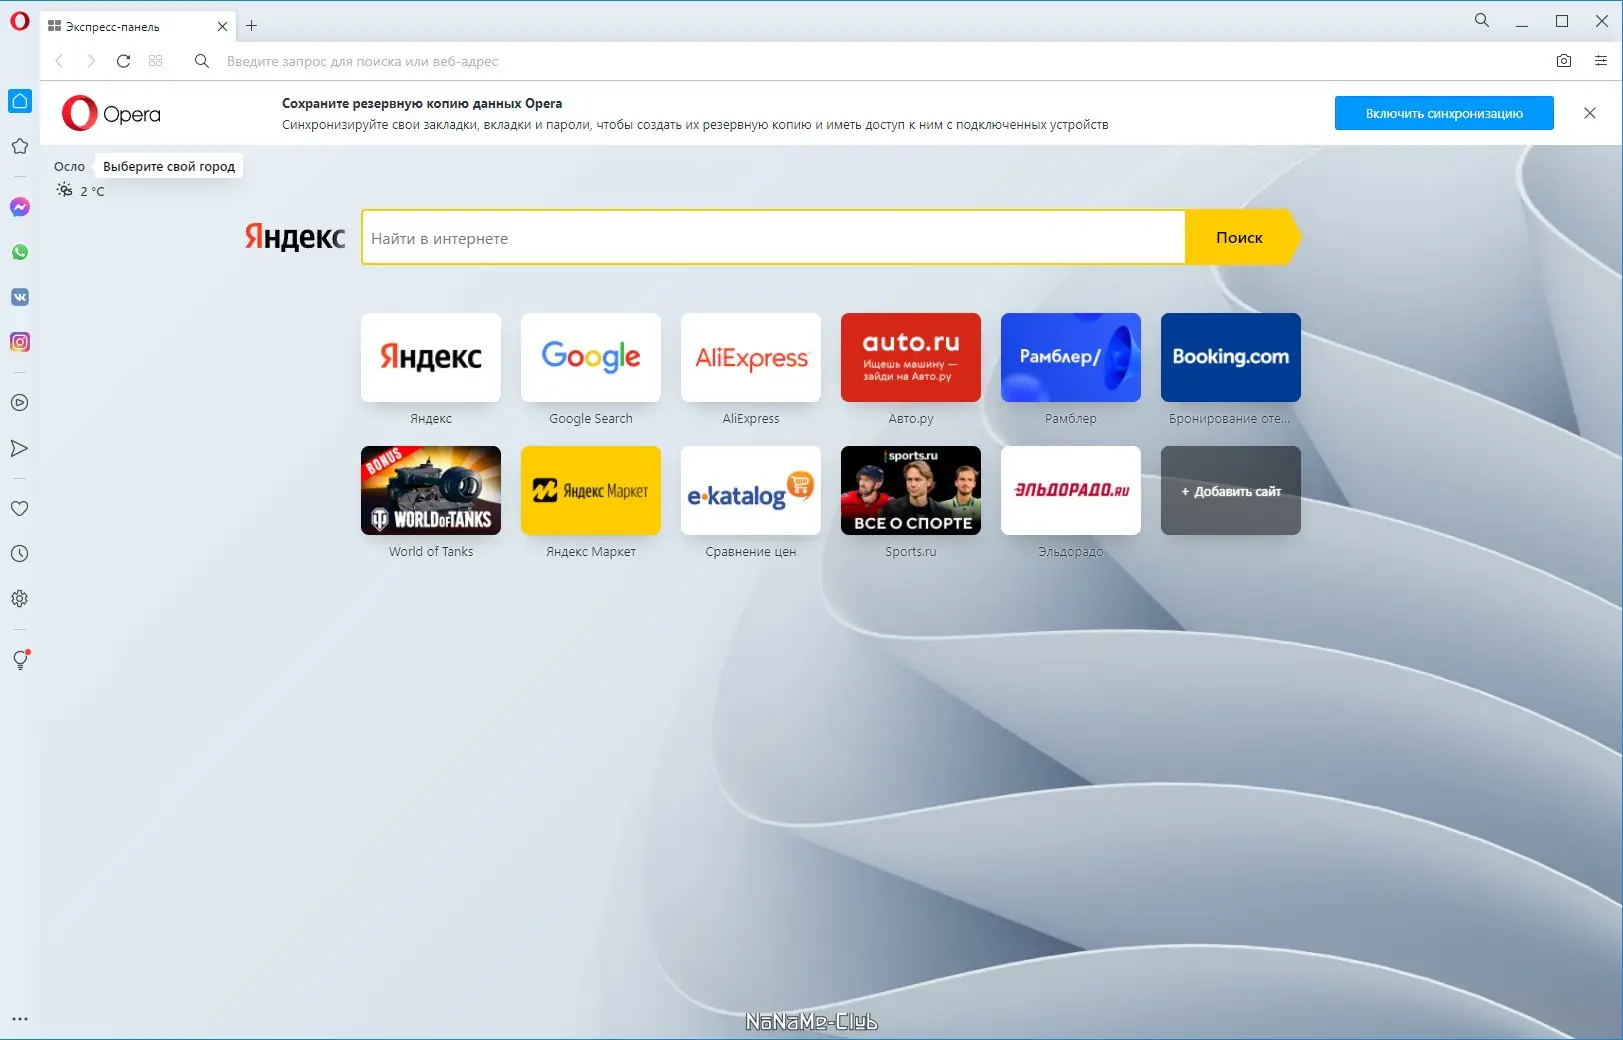
Task: Open the Speed Dial grid button in toolbar
Action: coord(155,61)
